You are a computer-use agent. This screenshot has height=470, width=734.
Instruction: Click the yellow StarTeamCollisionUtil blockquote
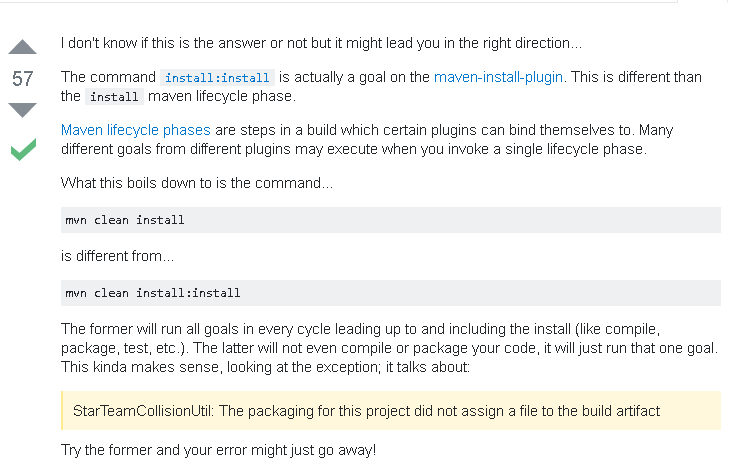click(390, 411)
